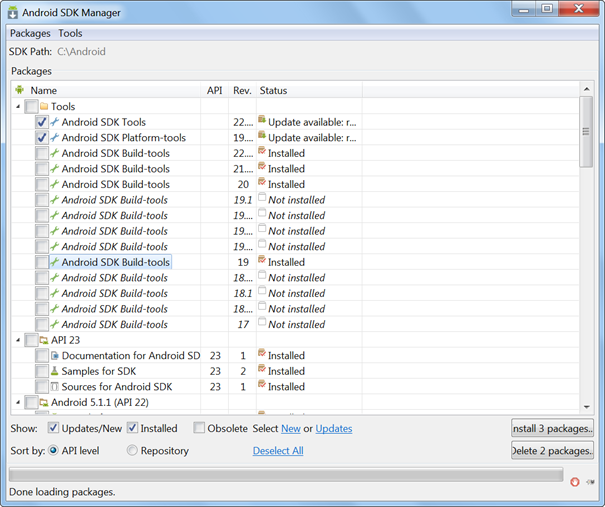Select the Documentation for Android SDK row
Viewport: 605px width, 507px height.
tap(295, 355)
